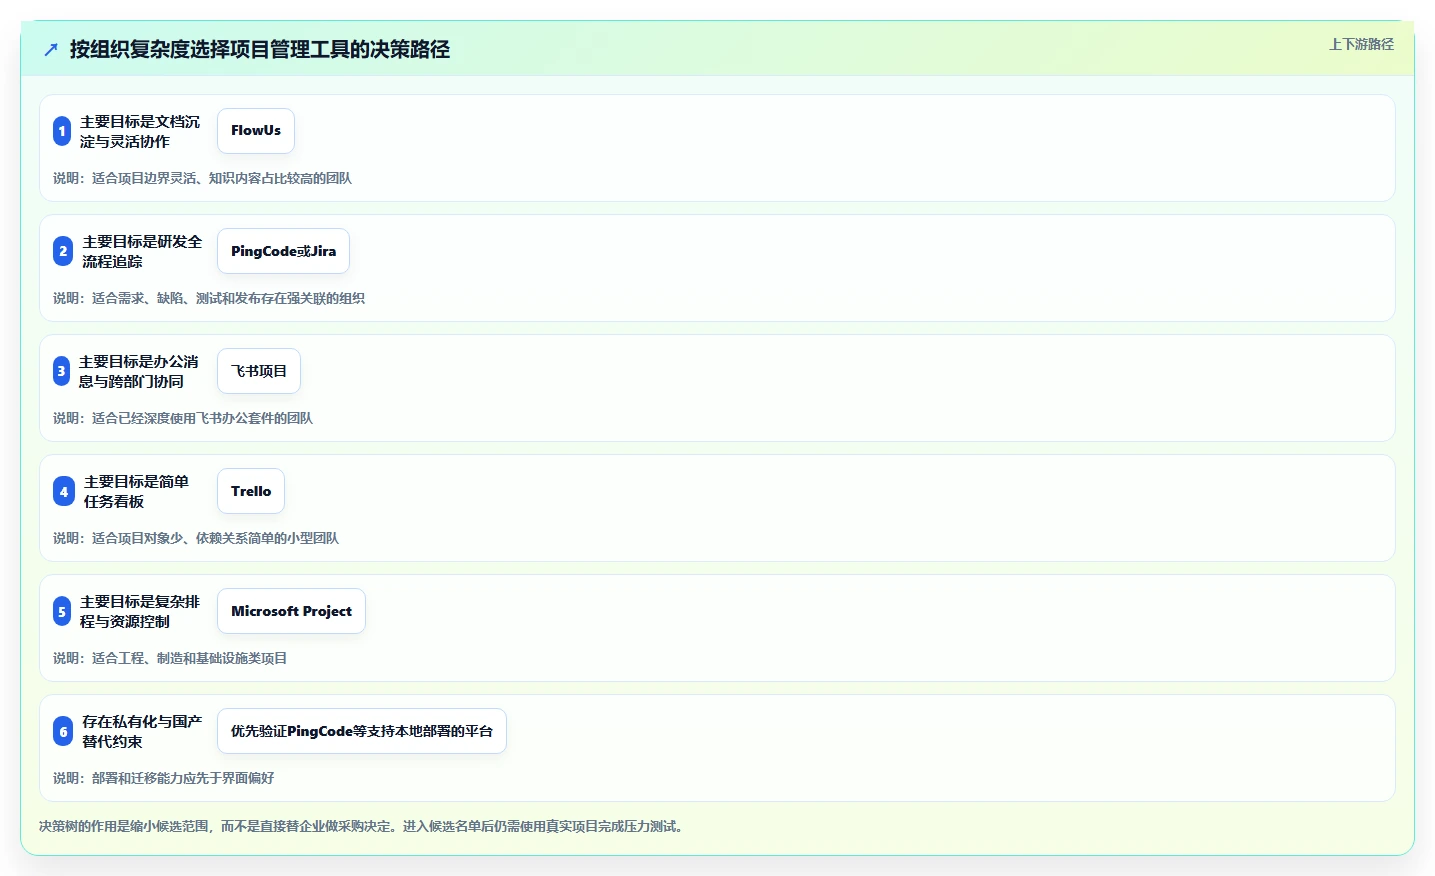1435x876 pixels.
Task: Click the condition 存在私有化与国产替代约束
Action: click(142, 731)
